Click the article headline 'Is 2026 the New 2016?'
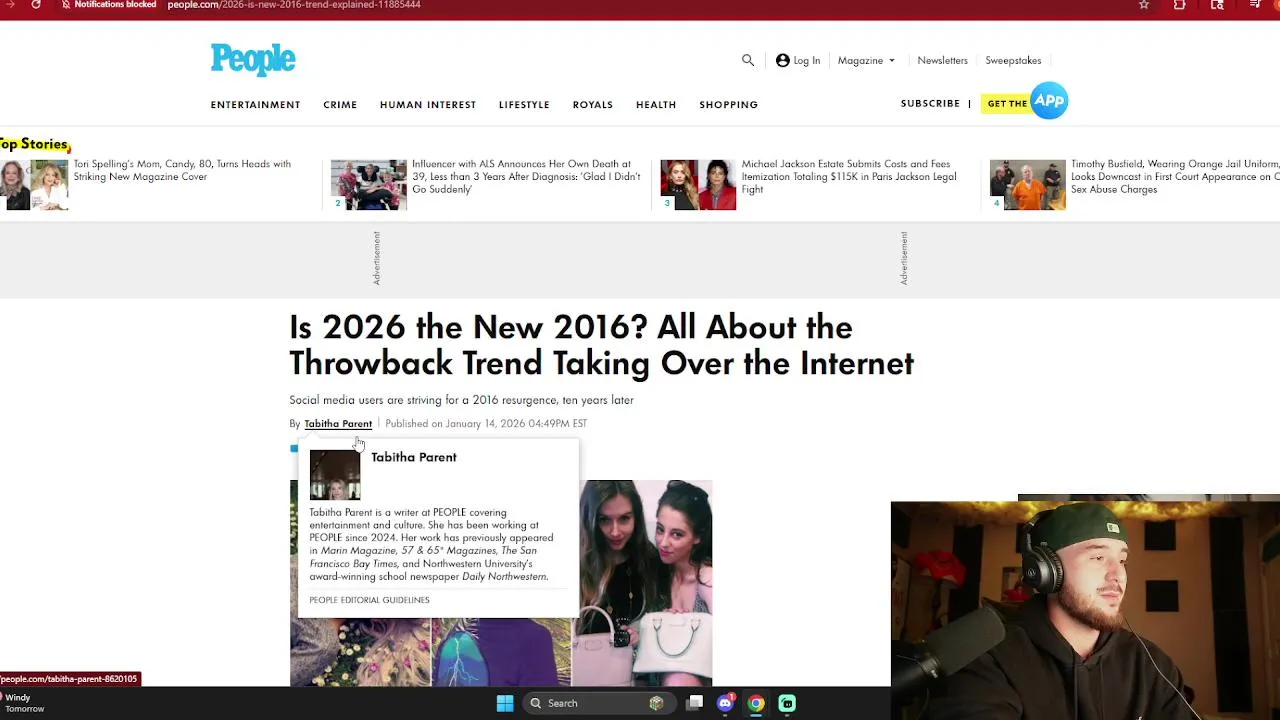This screenshot has height=720, width=1280. pos(601,345)
